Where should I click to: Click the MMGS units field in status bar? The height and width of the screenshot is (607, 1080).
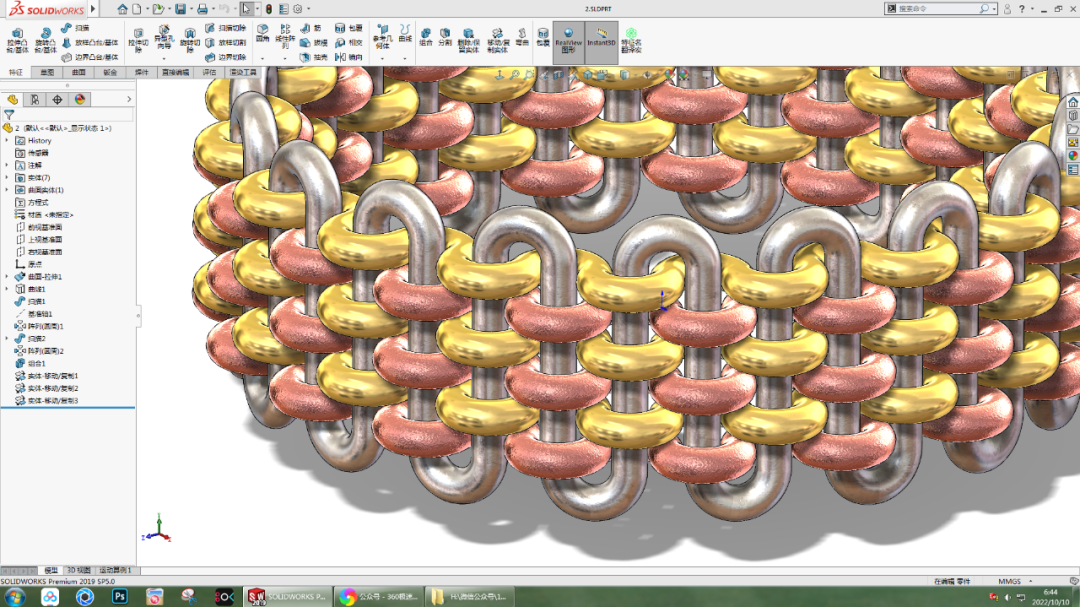(1012, 580)
